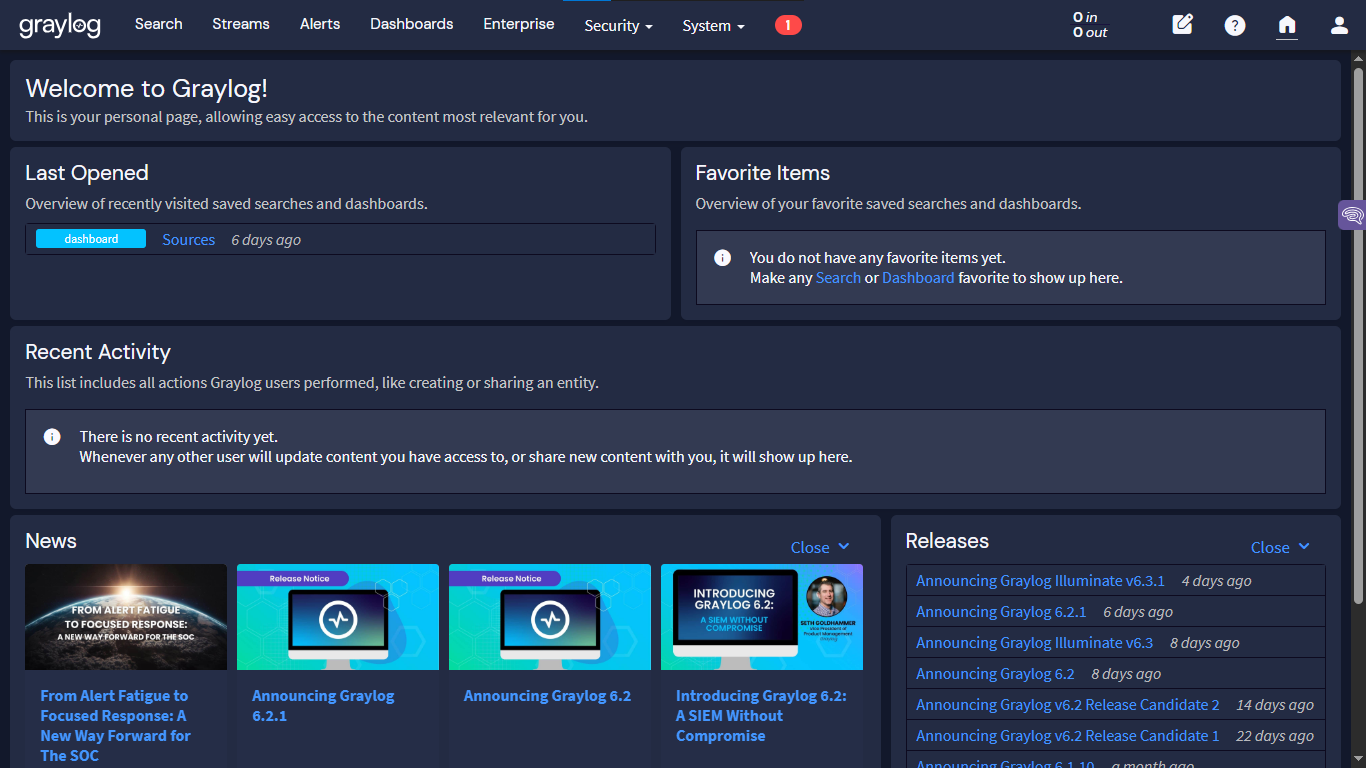Screen dimensions: 1366x768
Task: Open the purple side assistant icon
Action: coord(1352,215)
